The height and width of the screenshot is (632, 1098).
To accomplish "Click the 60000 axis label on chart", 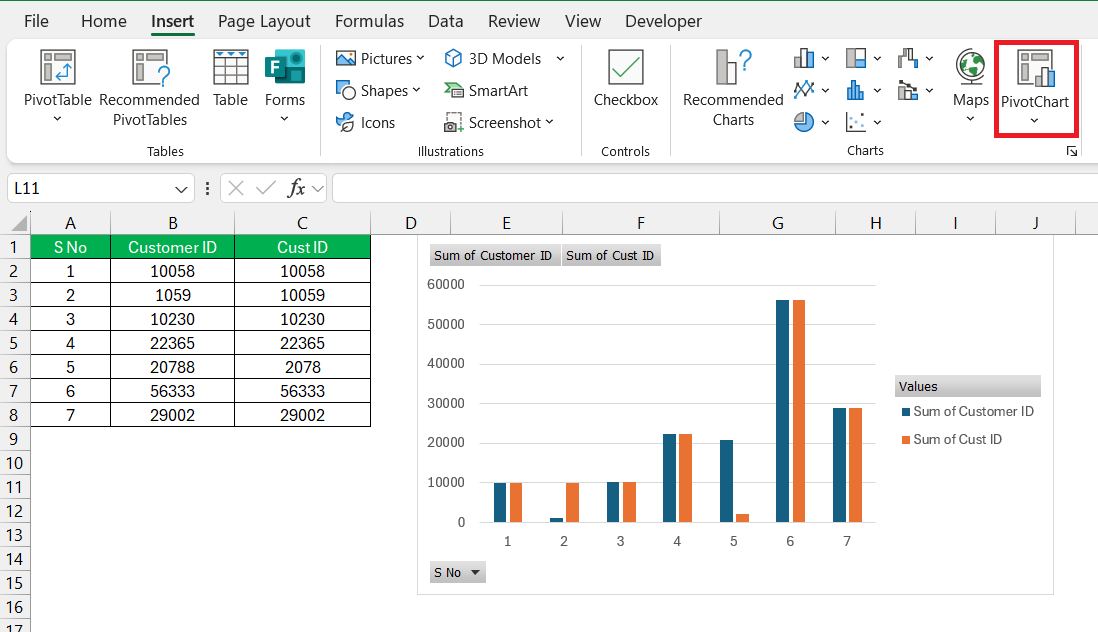I will coord(445,284).
